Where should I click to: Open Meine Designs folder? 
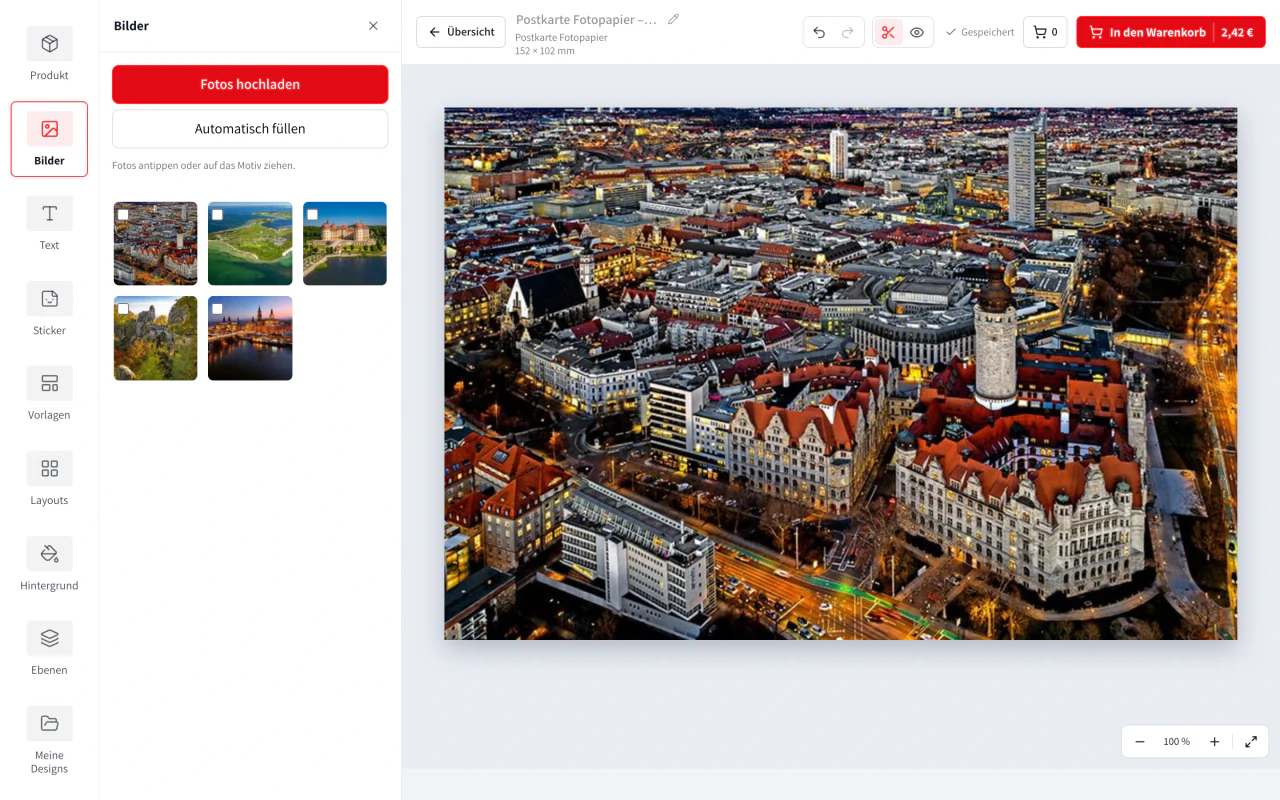[49, 741]
